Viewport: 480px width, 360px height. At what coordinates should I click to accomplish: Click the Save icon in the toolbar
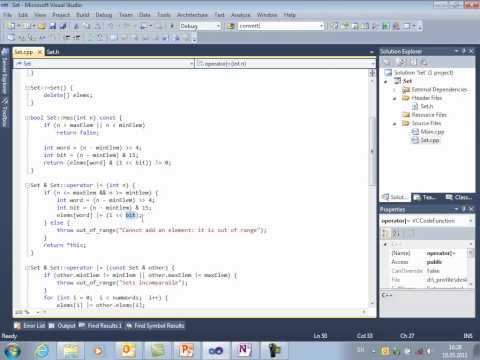pos(53,26)
